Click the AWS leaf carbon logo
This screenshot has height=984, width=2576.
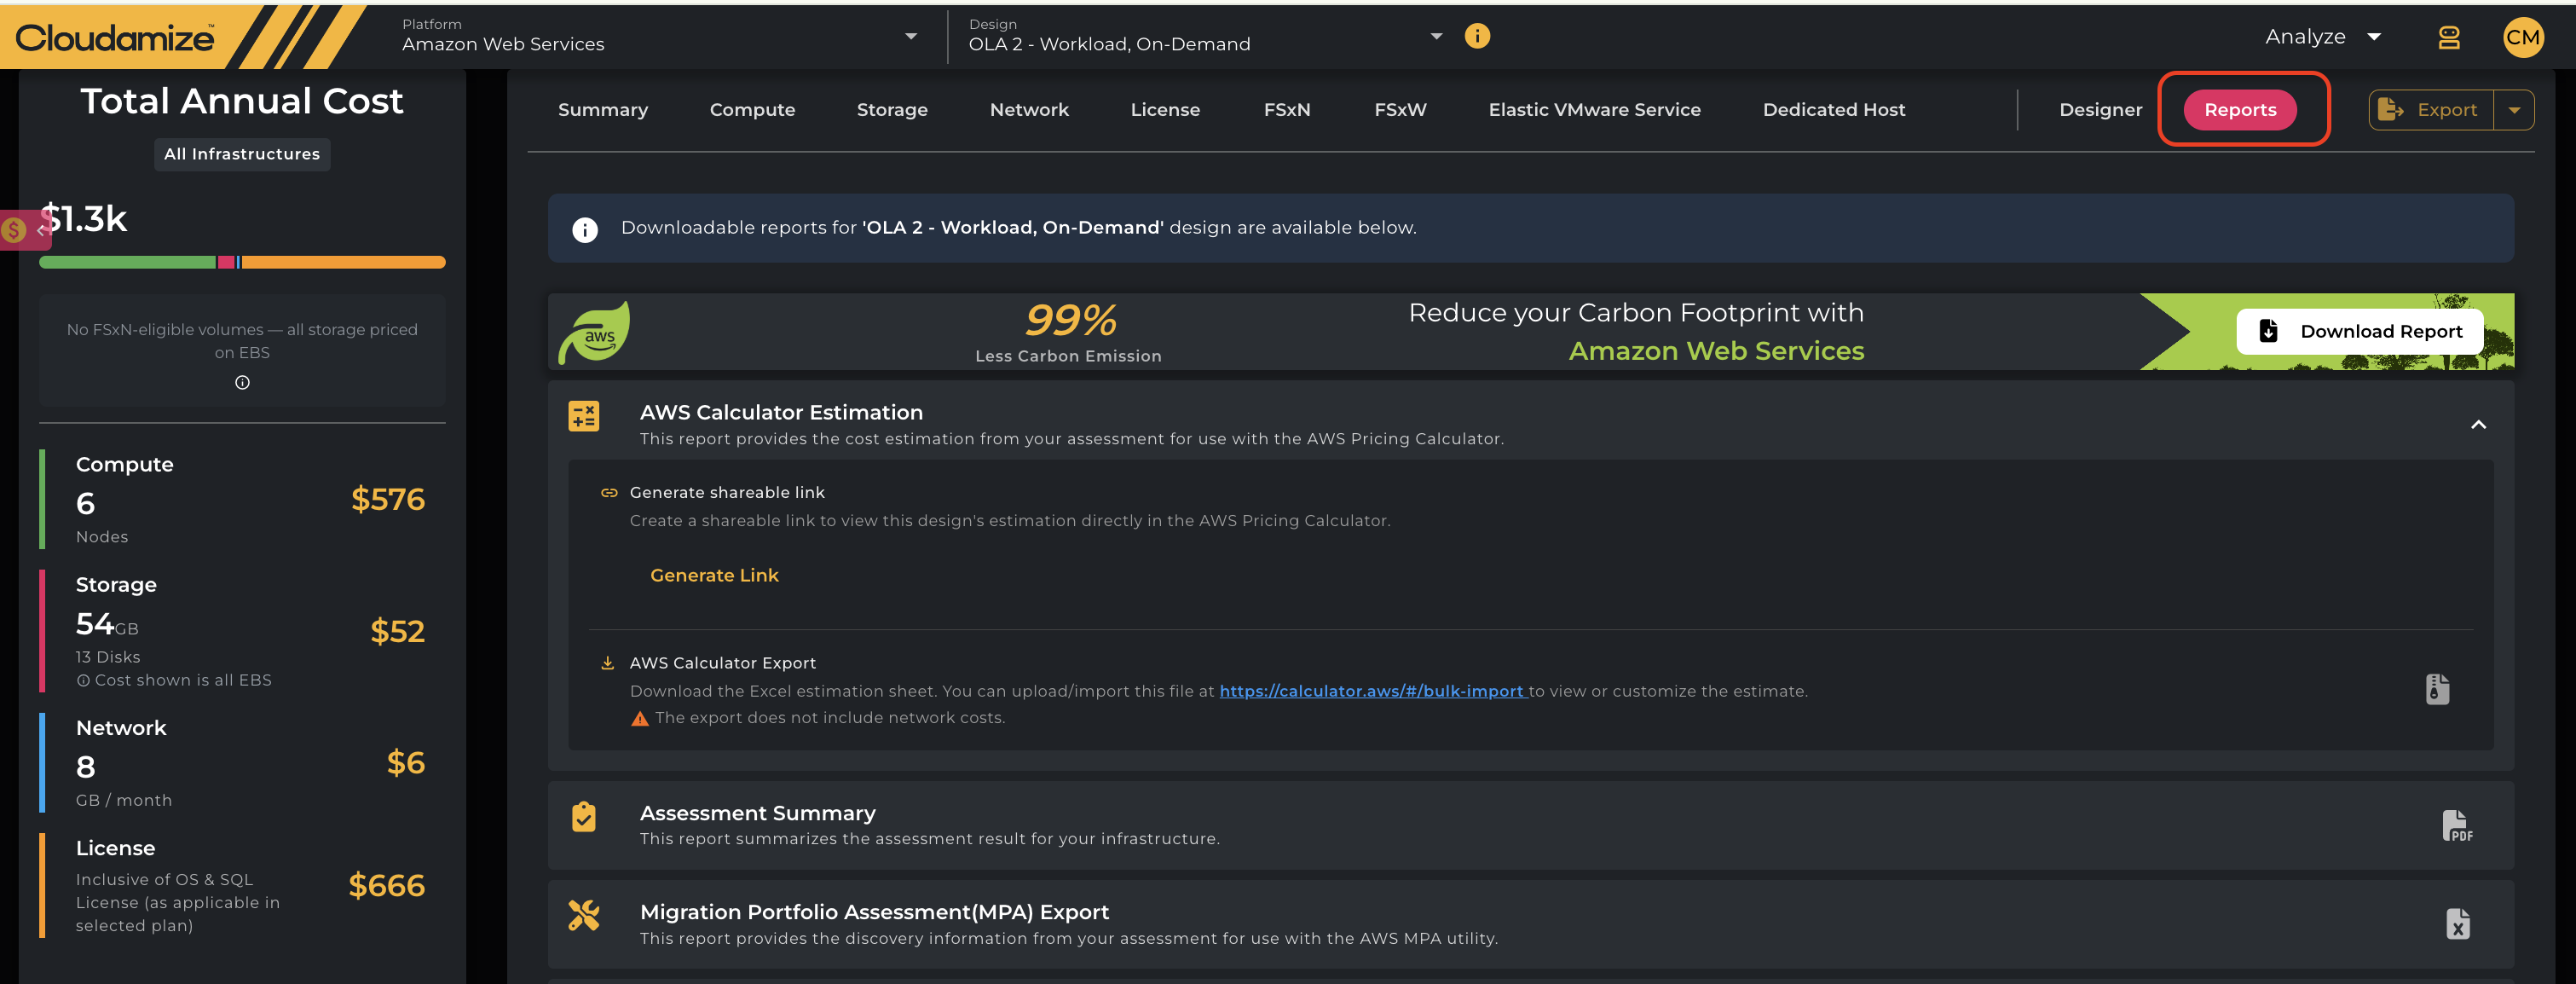[595, 332]
